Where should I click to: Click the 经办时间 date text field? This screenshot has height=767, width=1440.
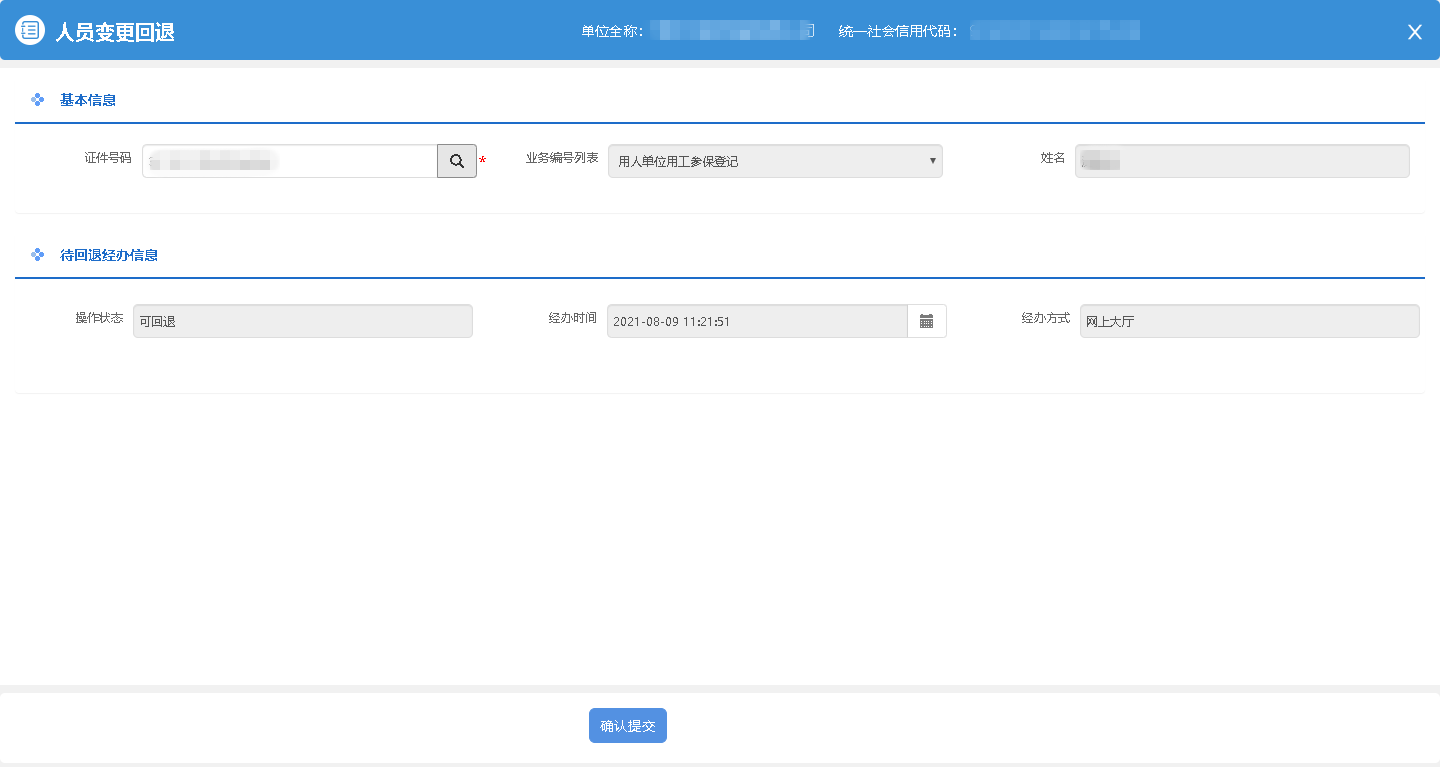pos(757,321)
